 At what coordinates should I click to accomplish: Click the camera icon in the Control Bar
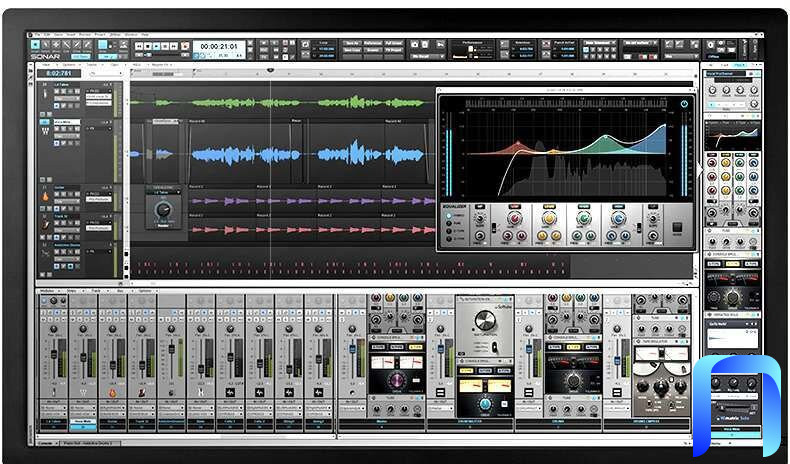pyautogui.click(x=415, y=44)
